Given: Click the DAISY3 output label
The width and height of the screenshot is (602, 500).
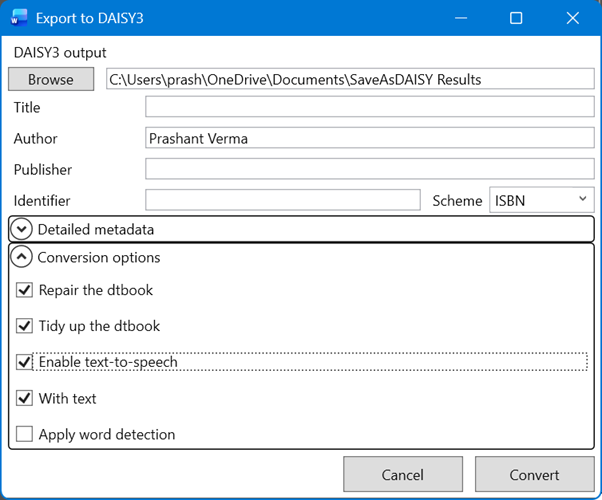Looking at the screenshot, I should tap(60, 53).
